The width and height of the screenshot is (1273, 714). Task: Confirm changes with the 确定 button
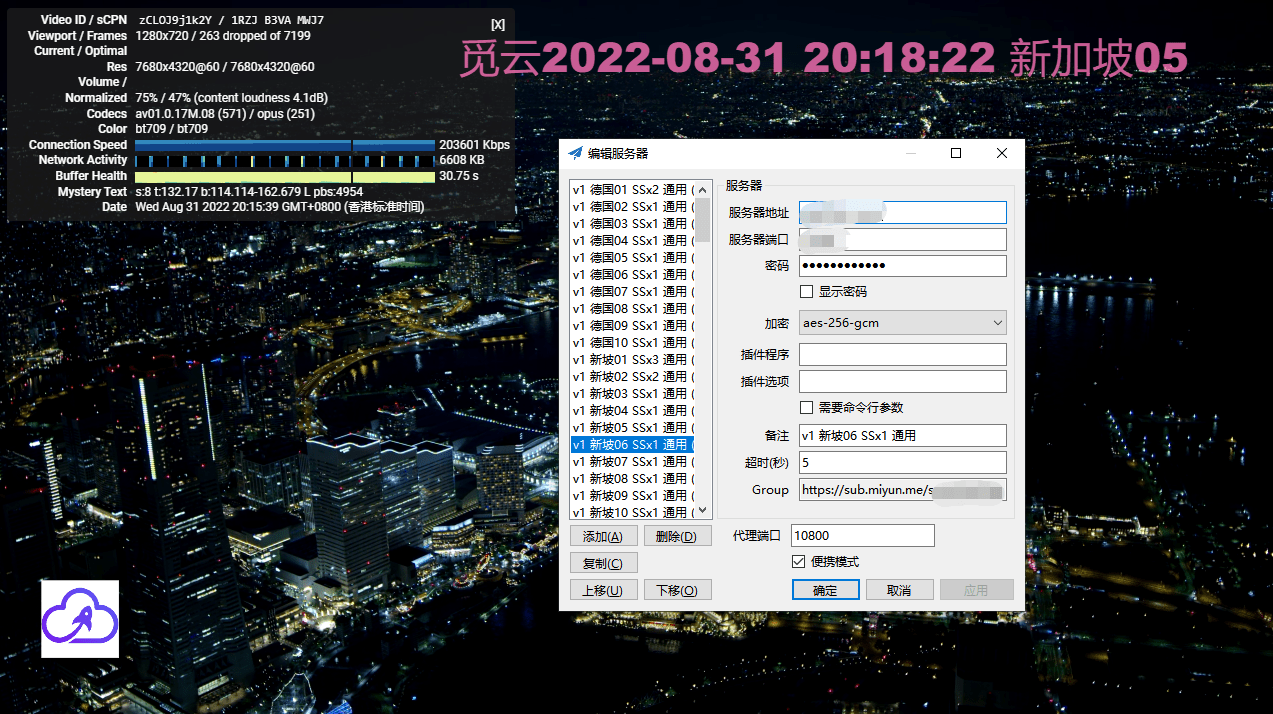pyautogui.click(x=824, y=589)
